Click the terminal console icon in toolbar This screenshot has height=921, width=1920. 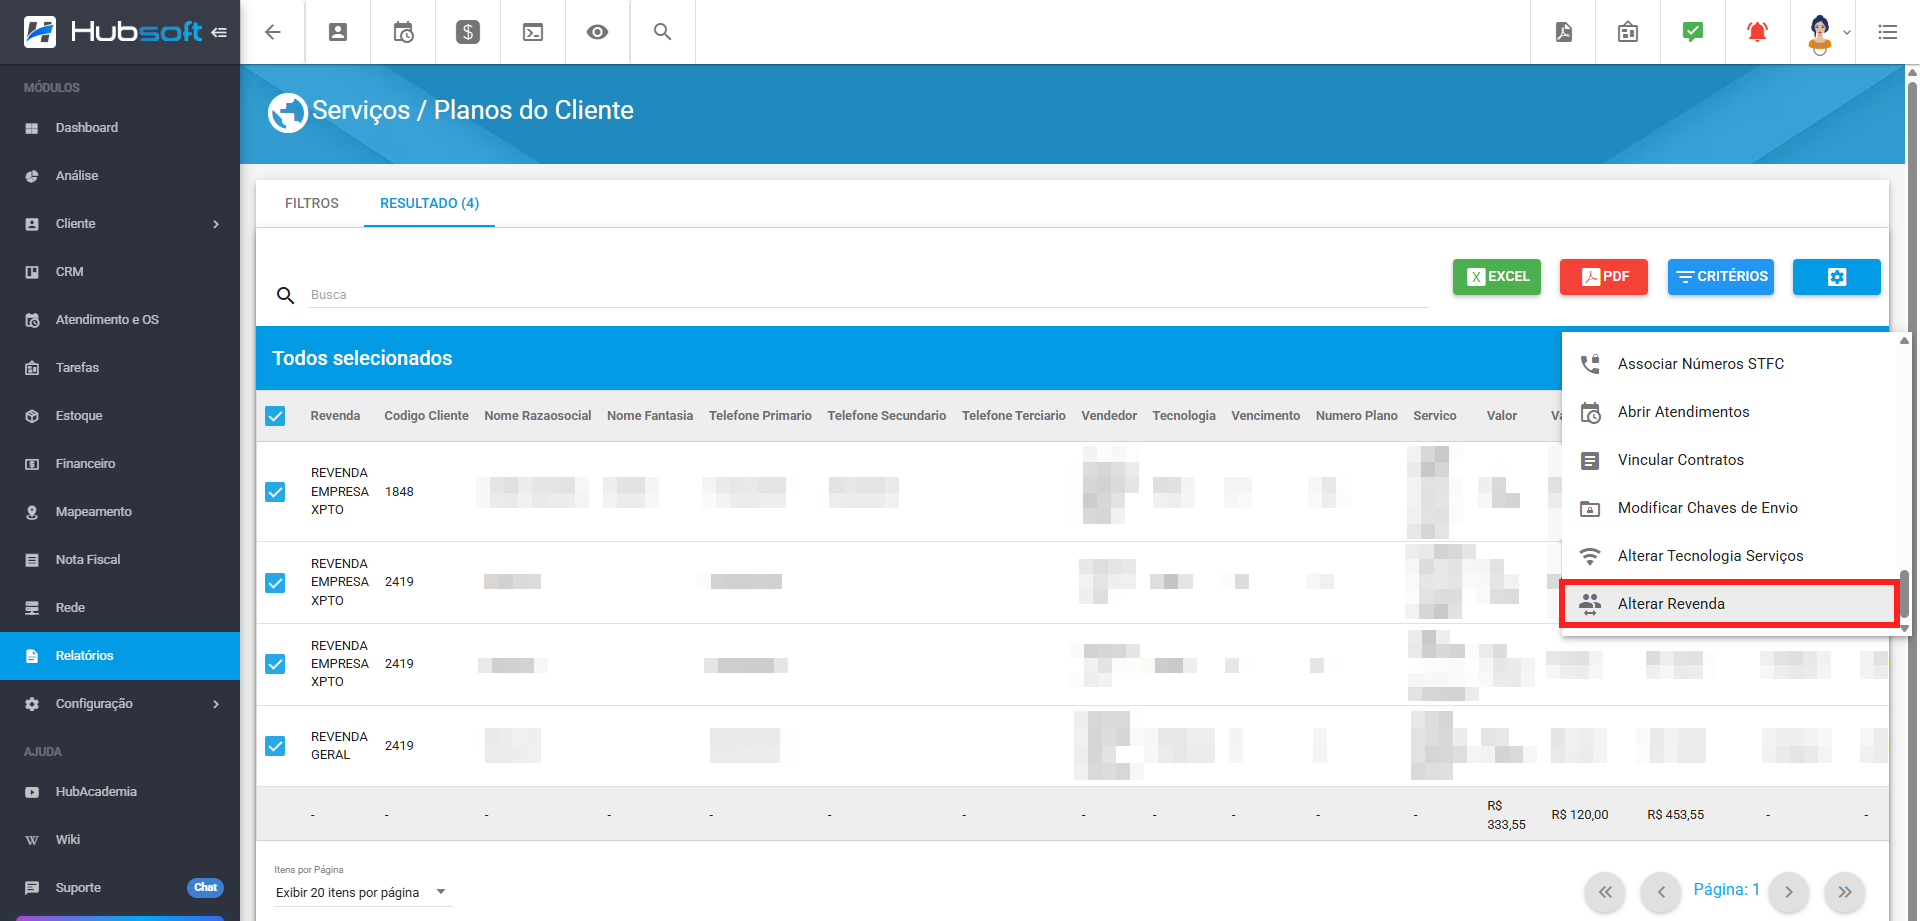pos(533,32)
